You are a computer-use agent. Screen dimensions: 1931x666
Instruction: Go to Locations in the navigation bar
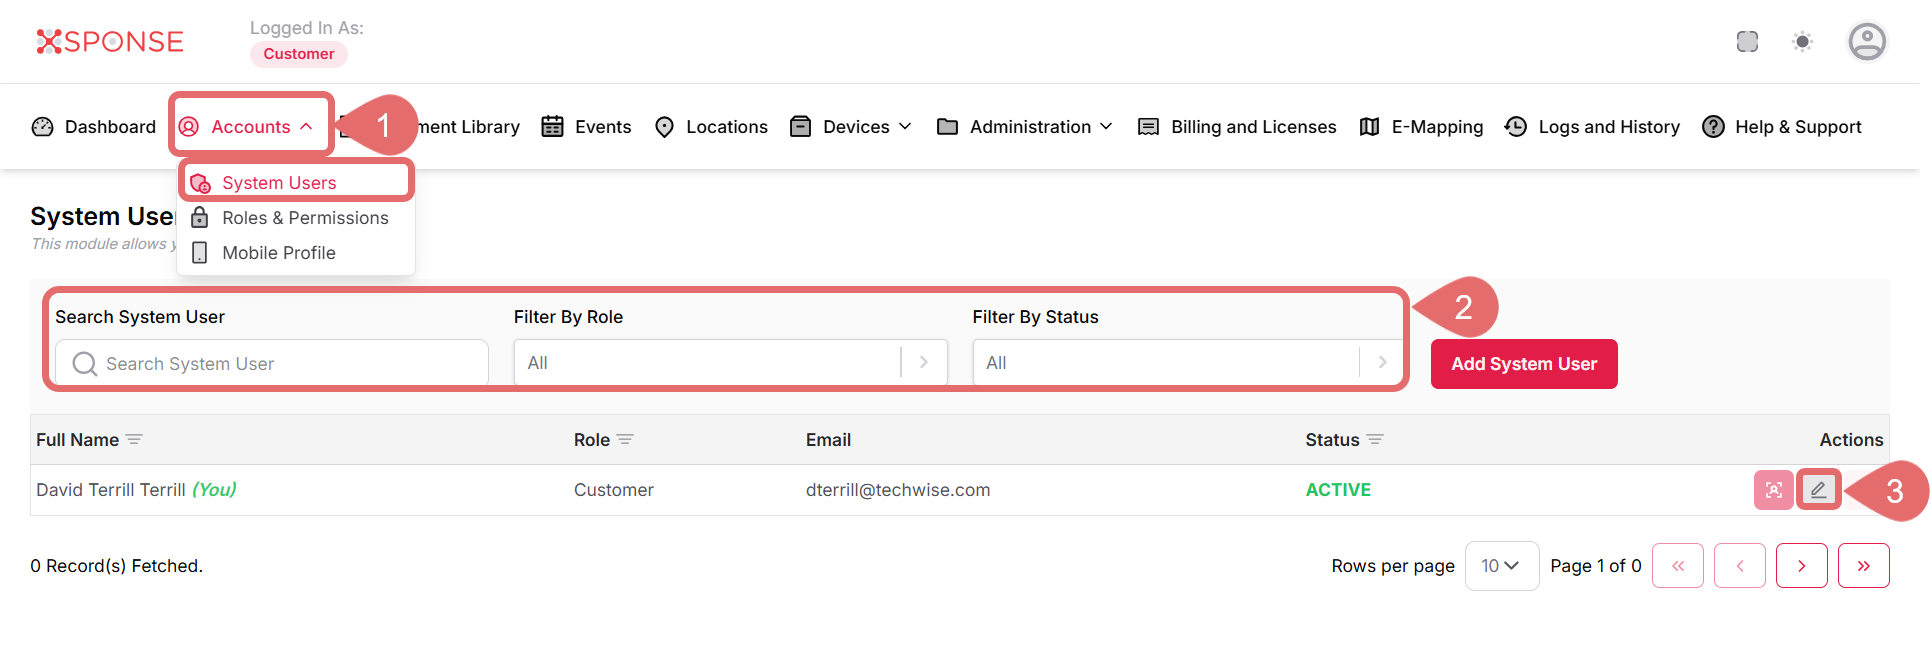click(711, 127)
